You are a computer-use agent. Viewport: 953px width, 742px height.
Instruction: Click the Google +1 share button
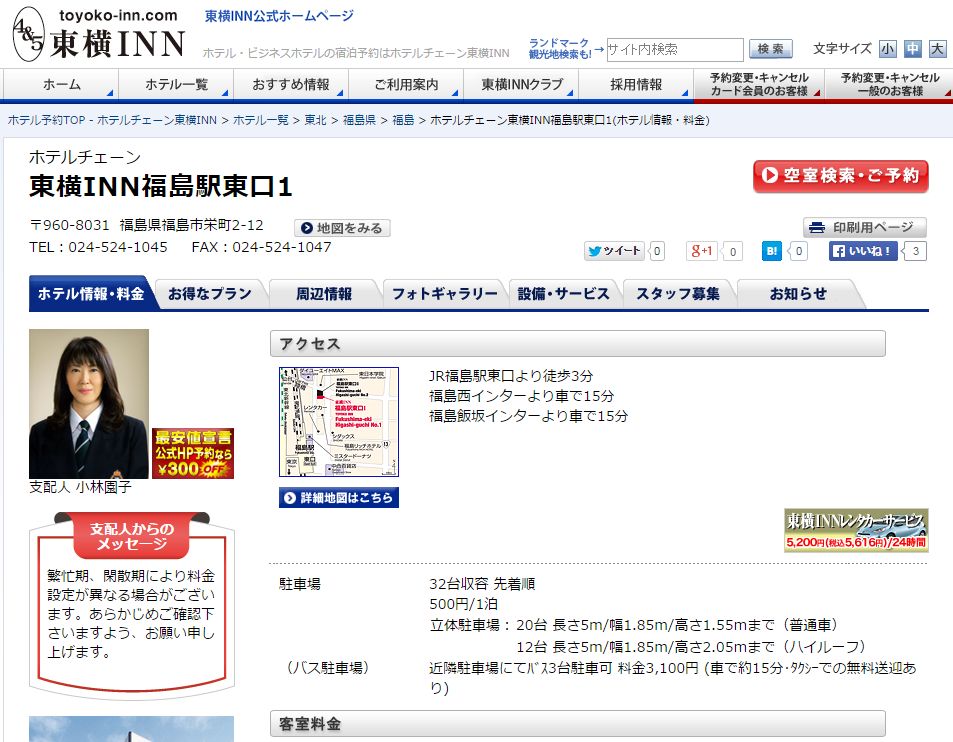click(x=701, y=251)
